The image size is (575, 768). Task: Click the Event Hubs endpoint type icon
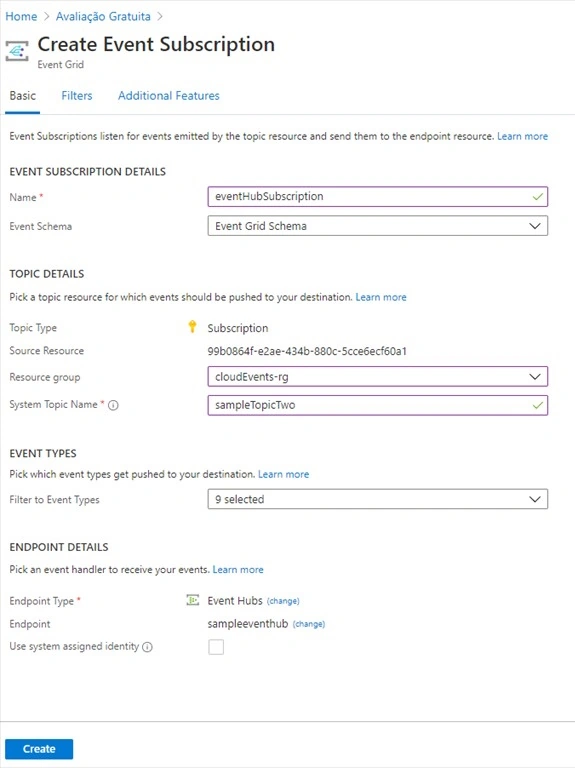point(192,600)
